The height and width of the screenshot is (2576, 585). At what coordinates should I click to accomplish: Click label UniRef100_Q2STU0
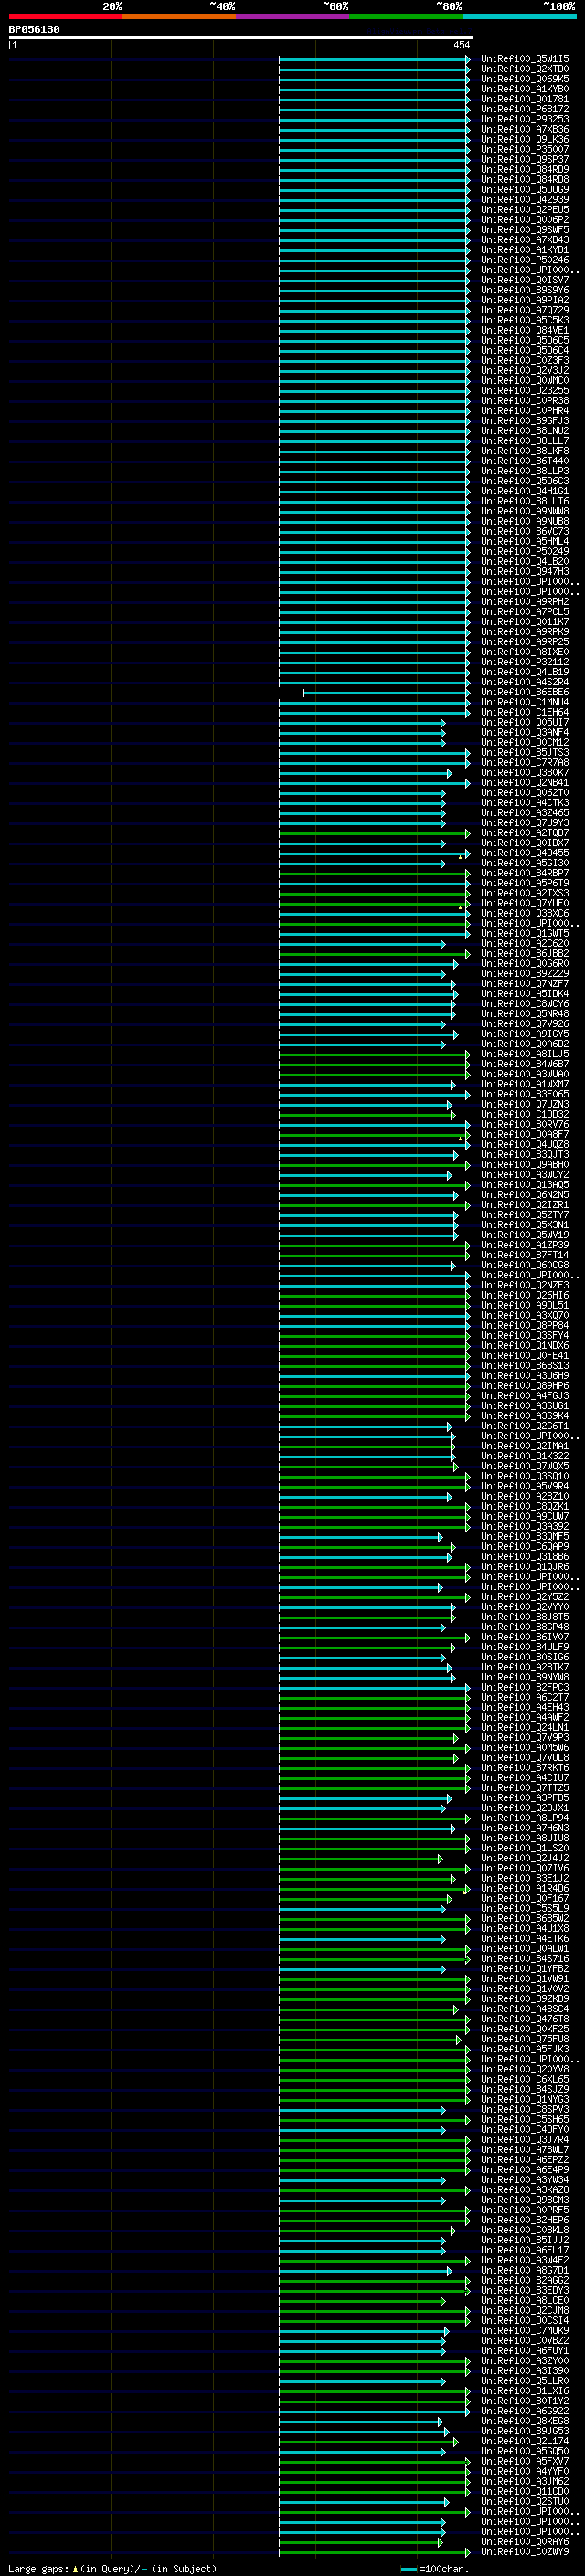tap(525, 2501)
